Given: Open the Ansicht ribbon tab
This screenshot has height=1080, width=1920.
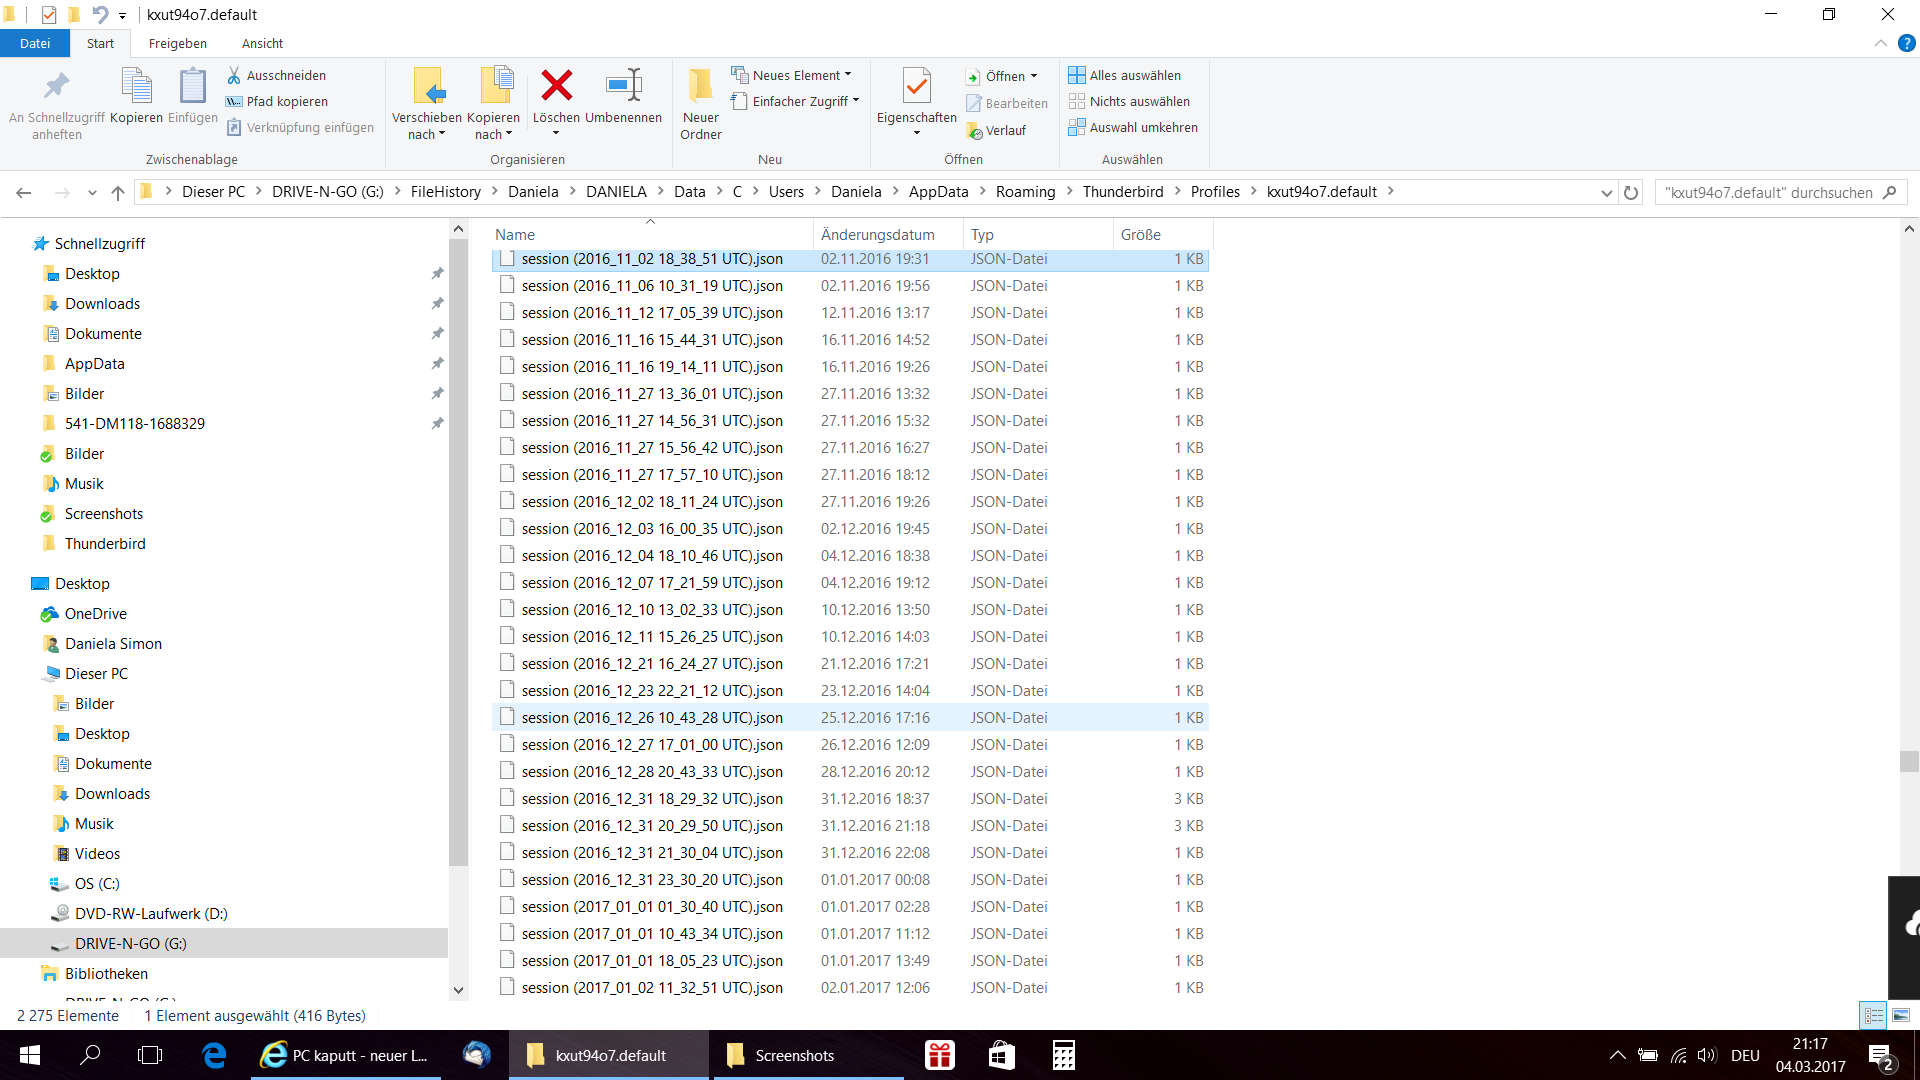Looking at the screenshot, I should (262, 43).
